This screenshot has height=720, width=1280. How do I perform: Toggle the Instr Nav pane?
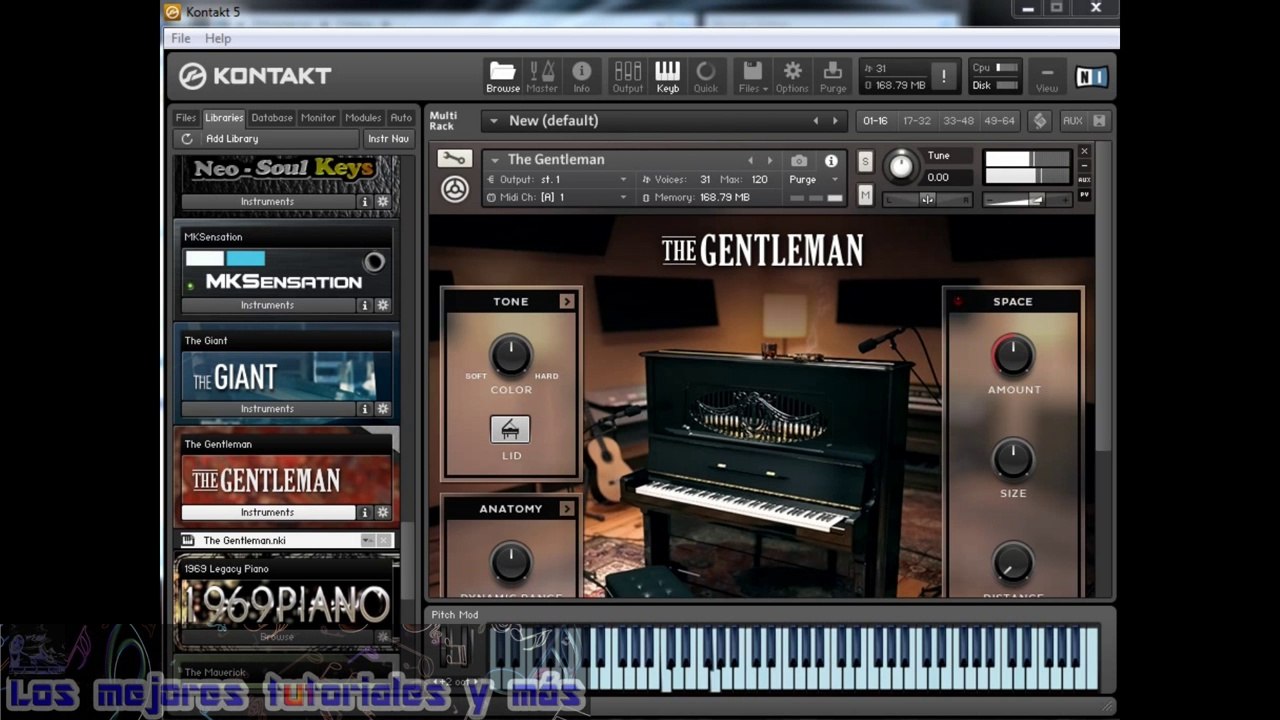coord(388,139)
